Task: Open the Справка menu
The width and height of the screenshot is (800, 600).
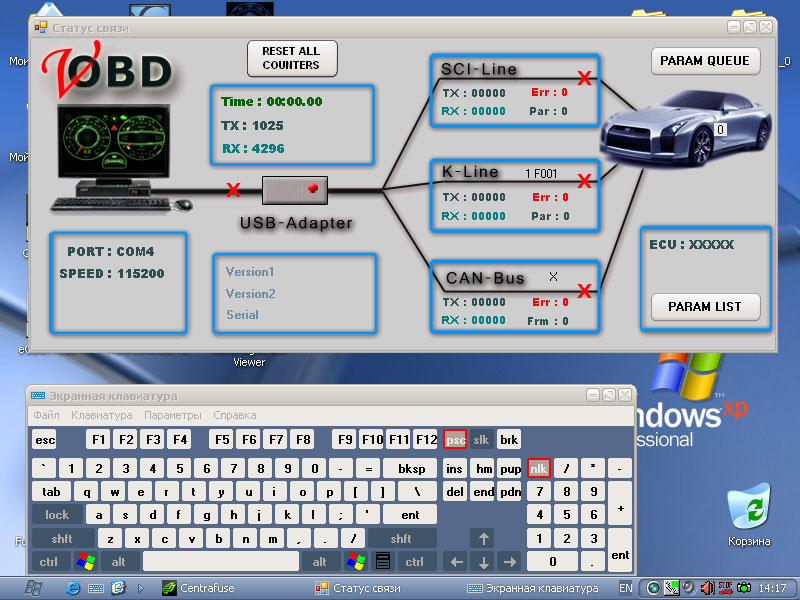Action: click(235, 415)
